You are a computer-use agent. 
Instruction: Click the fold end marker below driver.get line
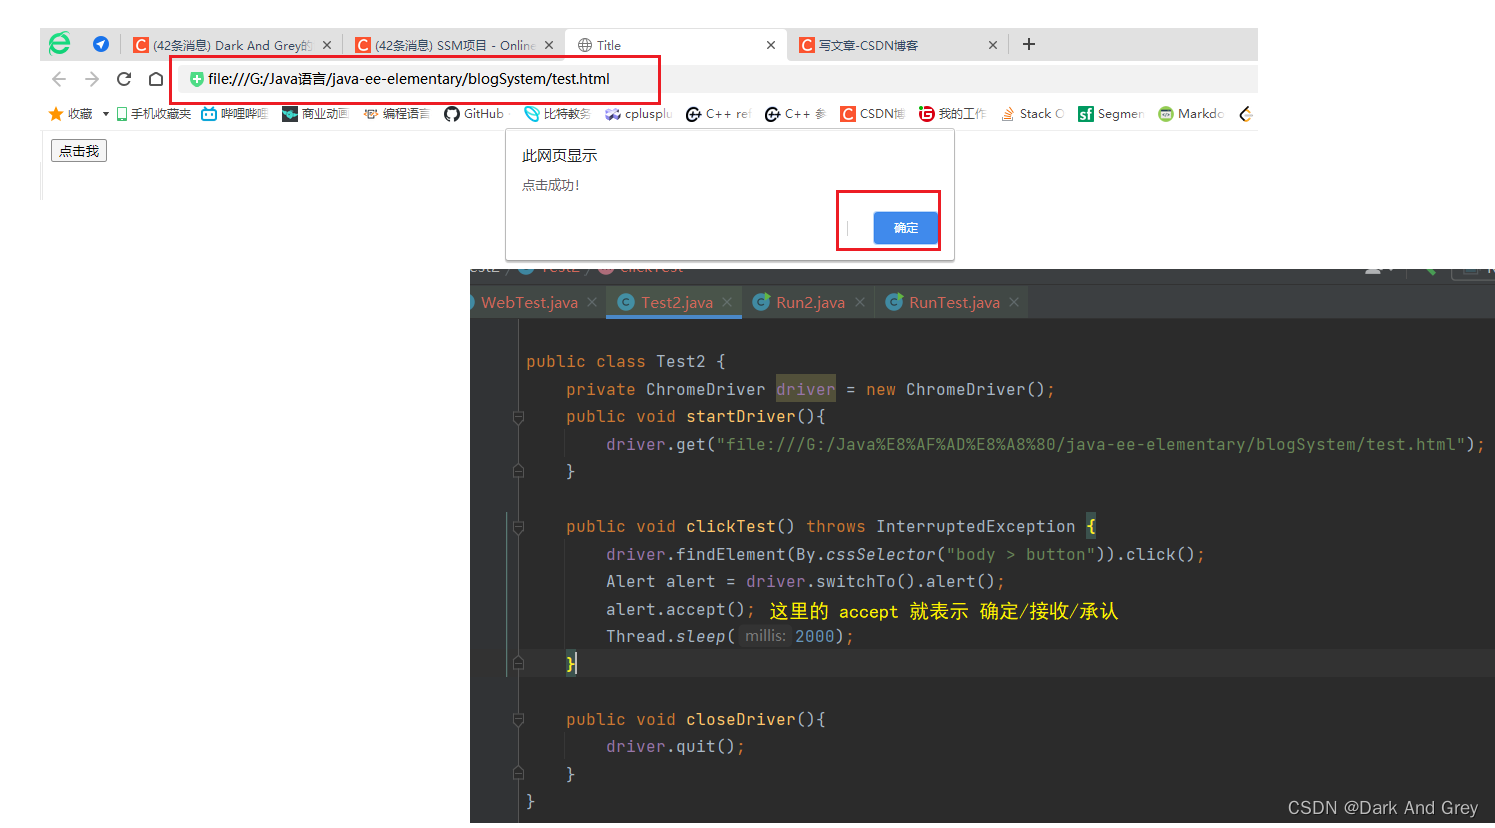[518, 471]
